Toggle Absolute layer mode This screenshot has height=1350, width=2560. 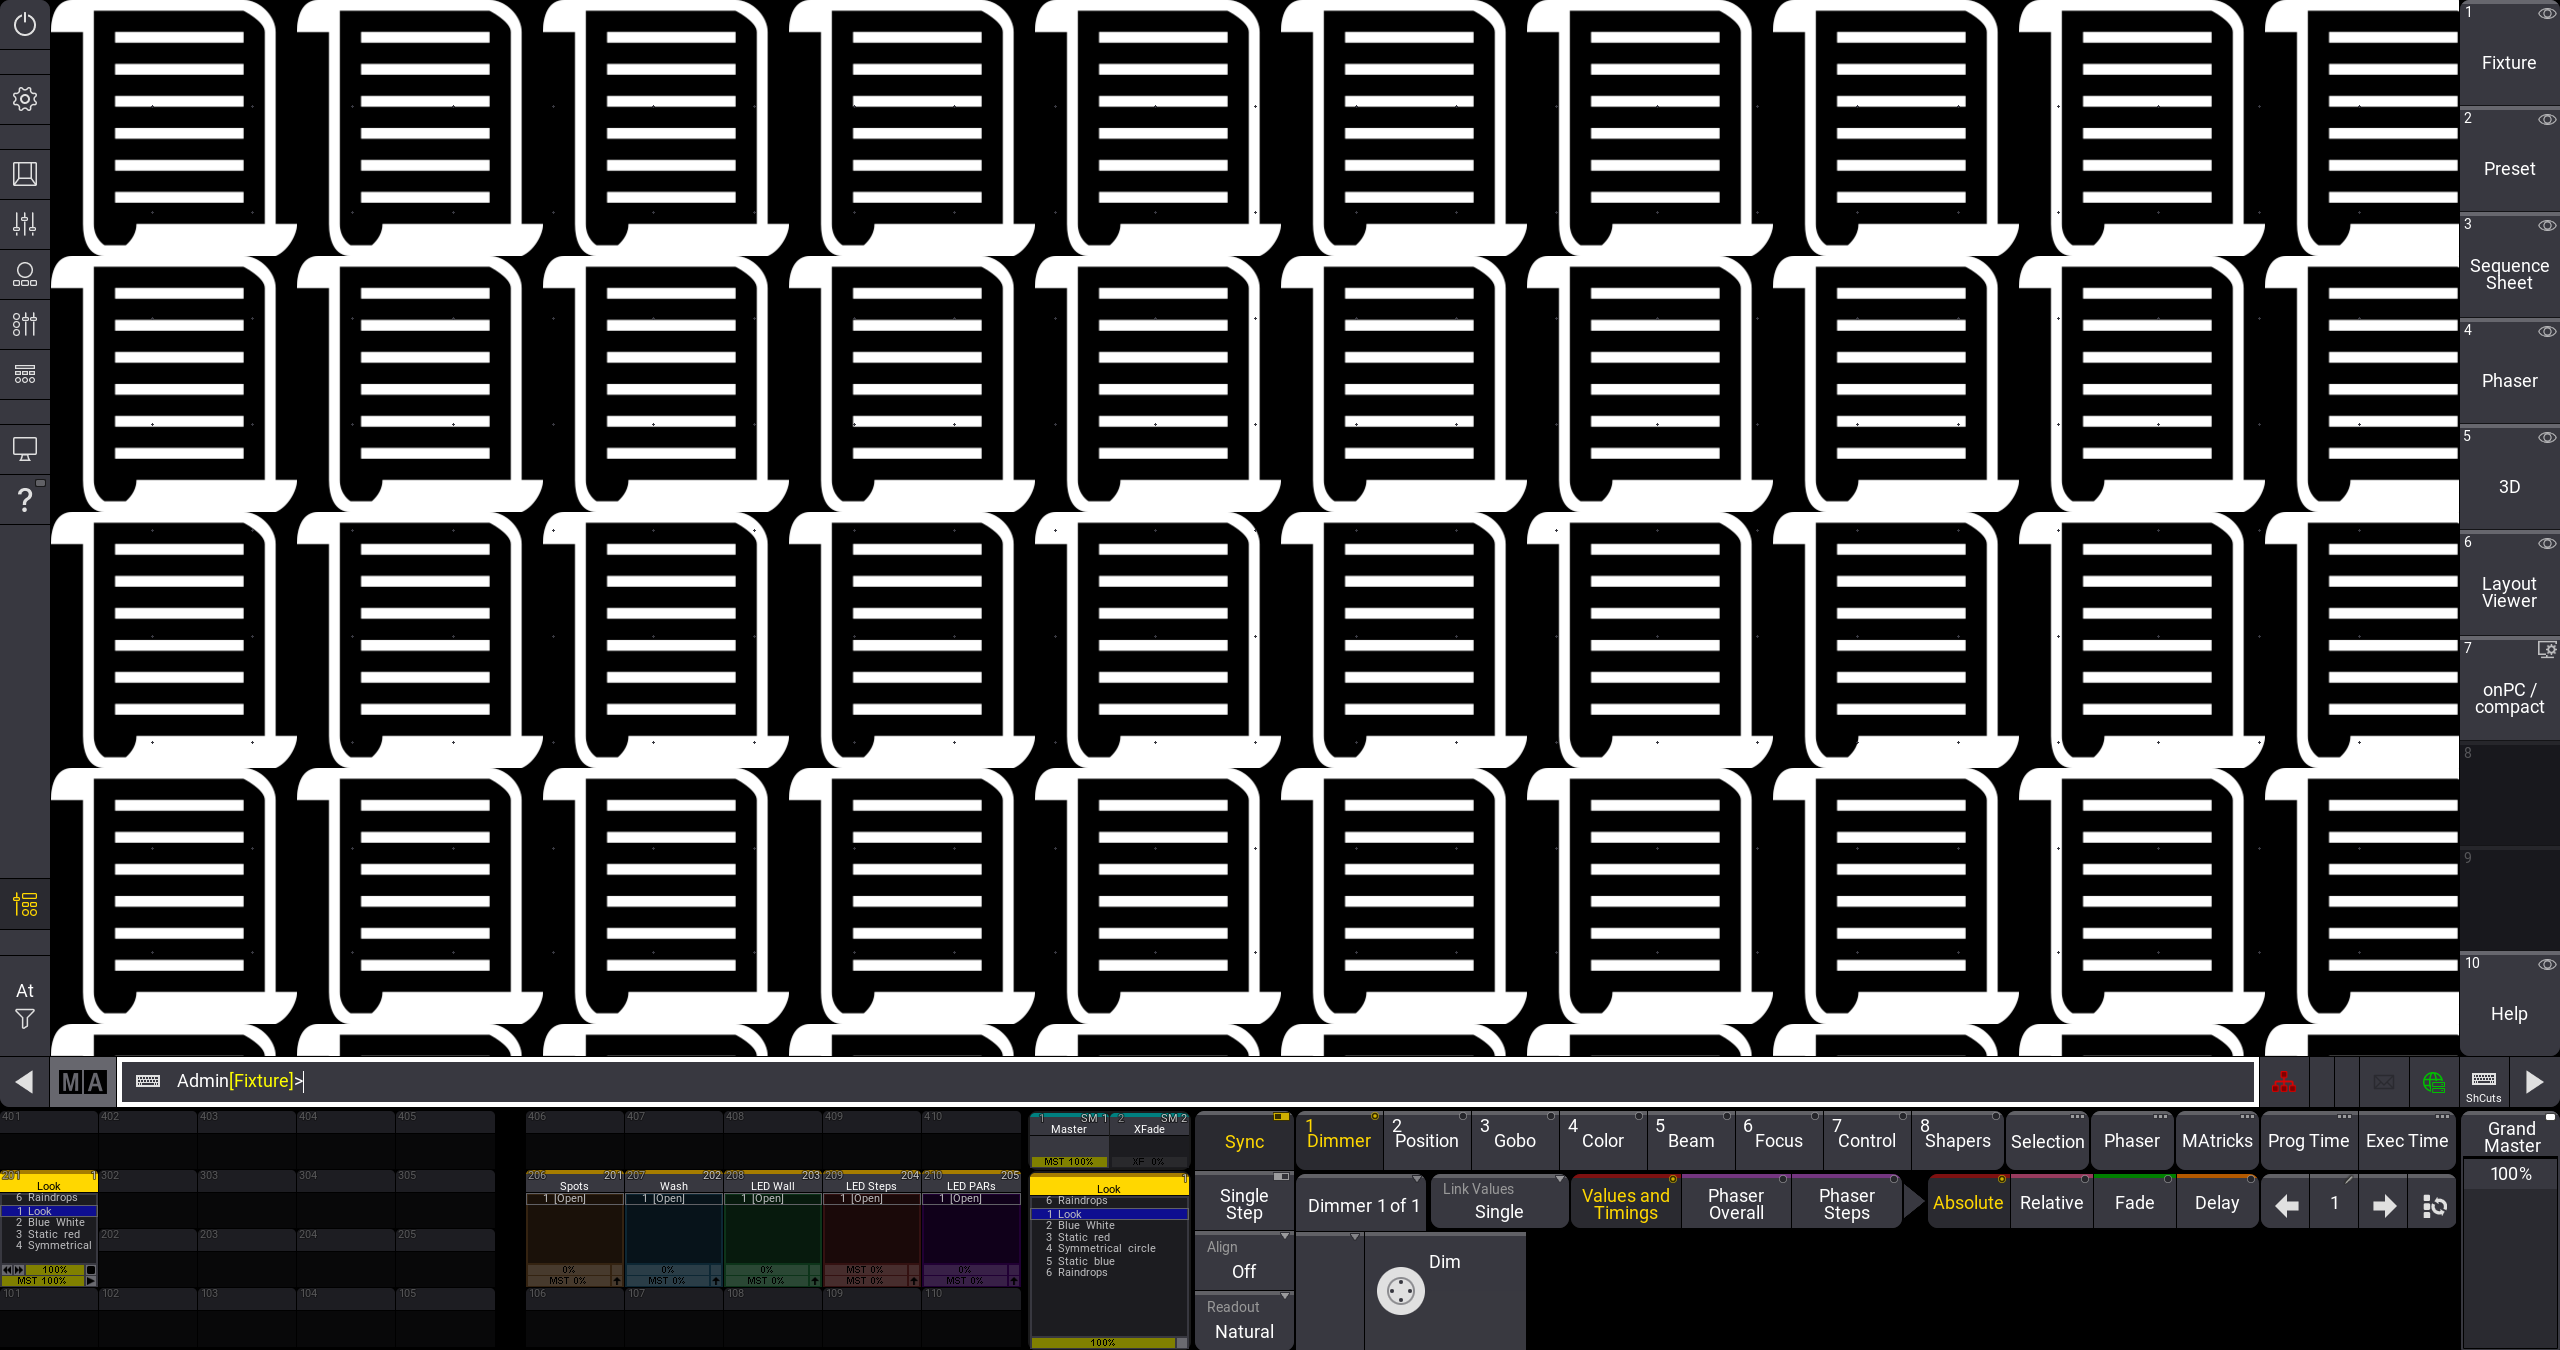(x=1967, y=1203)
